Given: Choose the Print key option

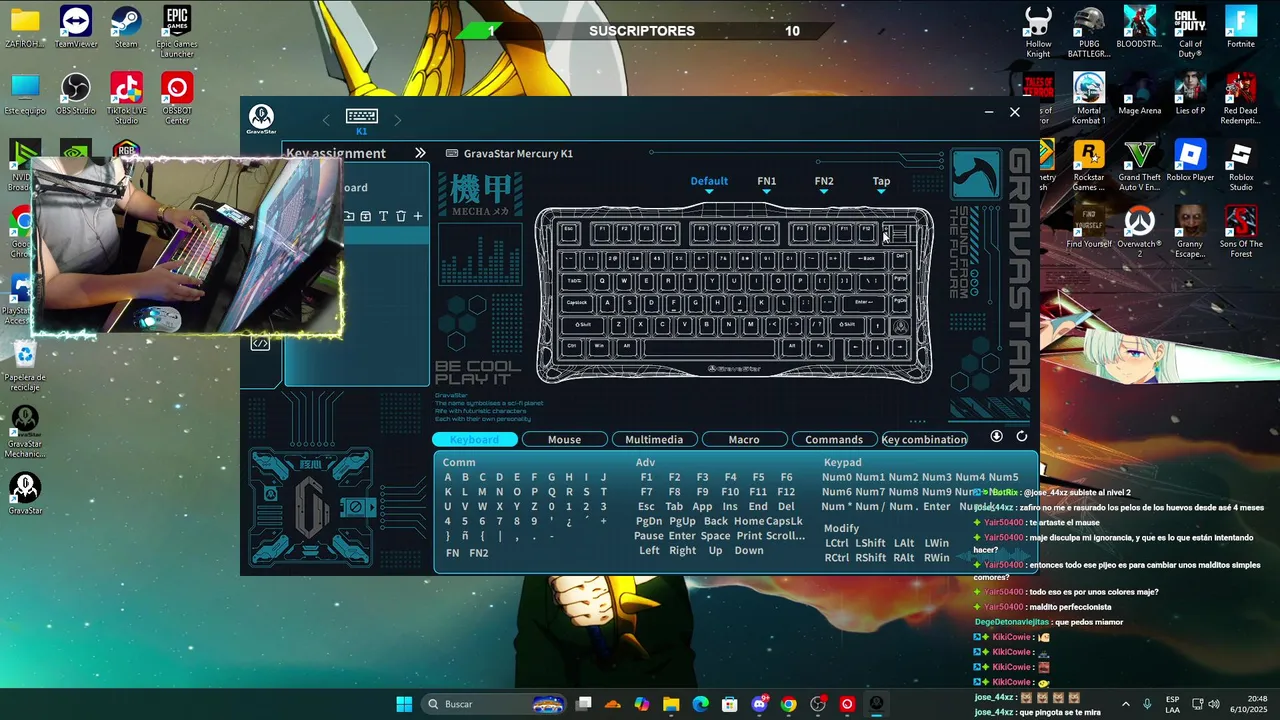Looking at the screenshot, I should click(749, 536).
